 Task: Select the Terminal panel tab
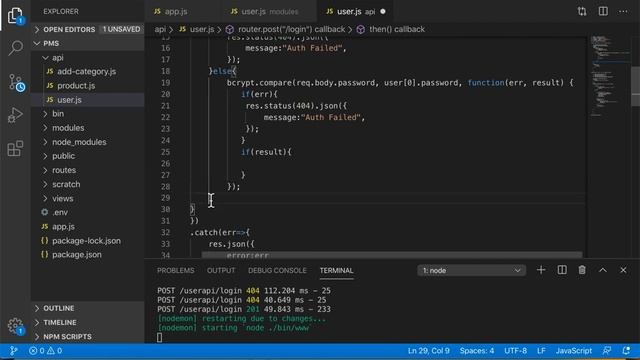pyautogui.click(x=336, y=271)
